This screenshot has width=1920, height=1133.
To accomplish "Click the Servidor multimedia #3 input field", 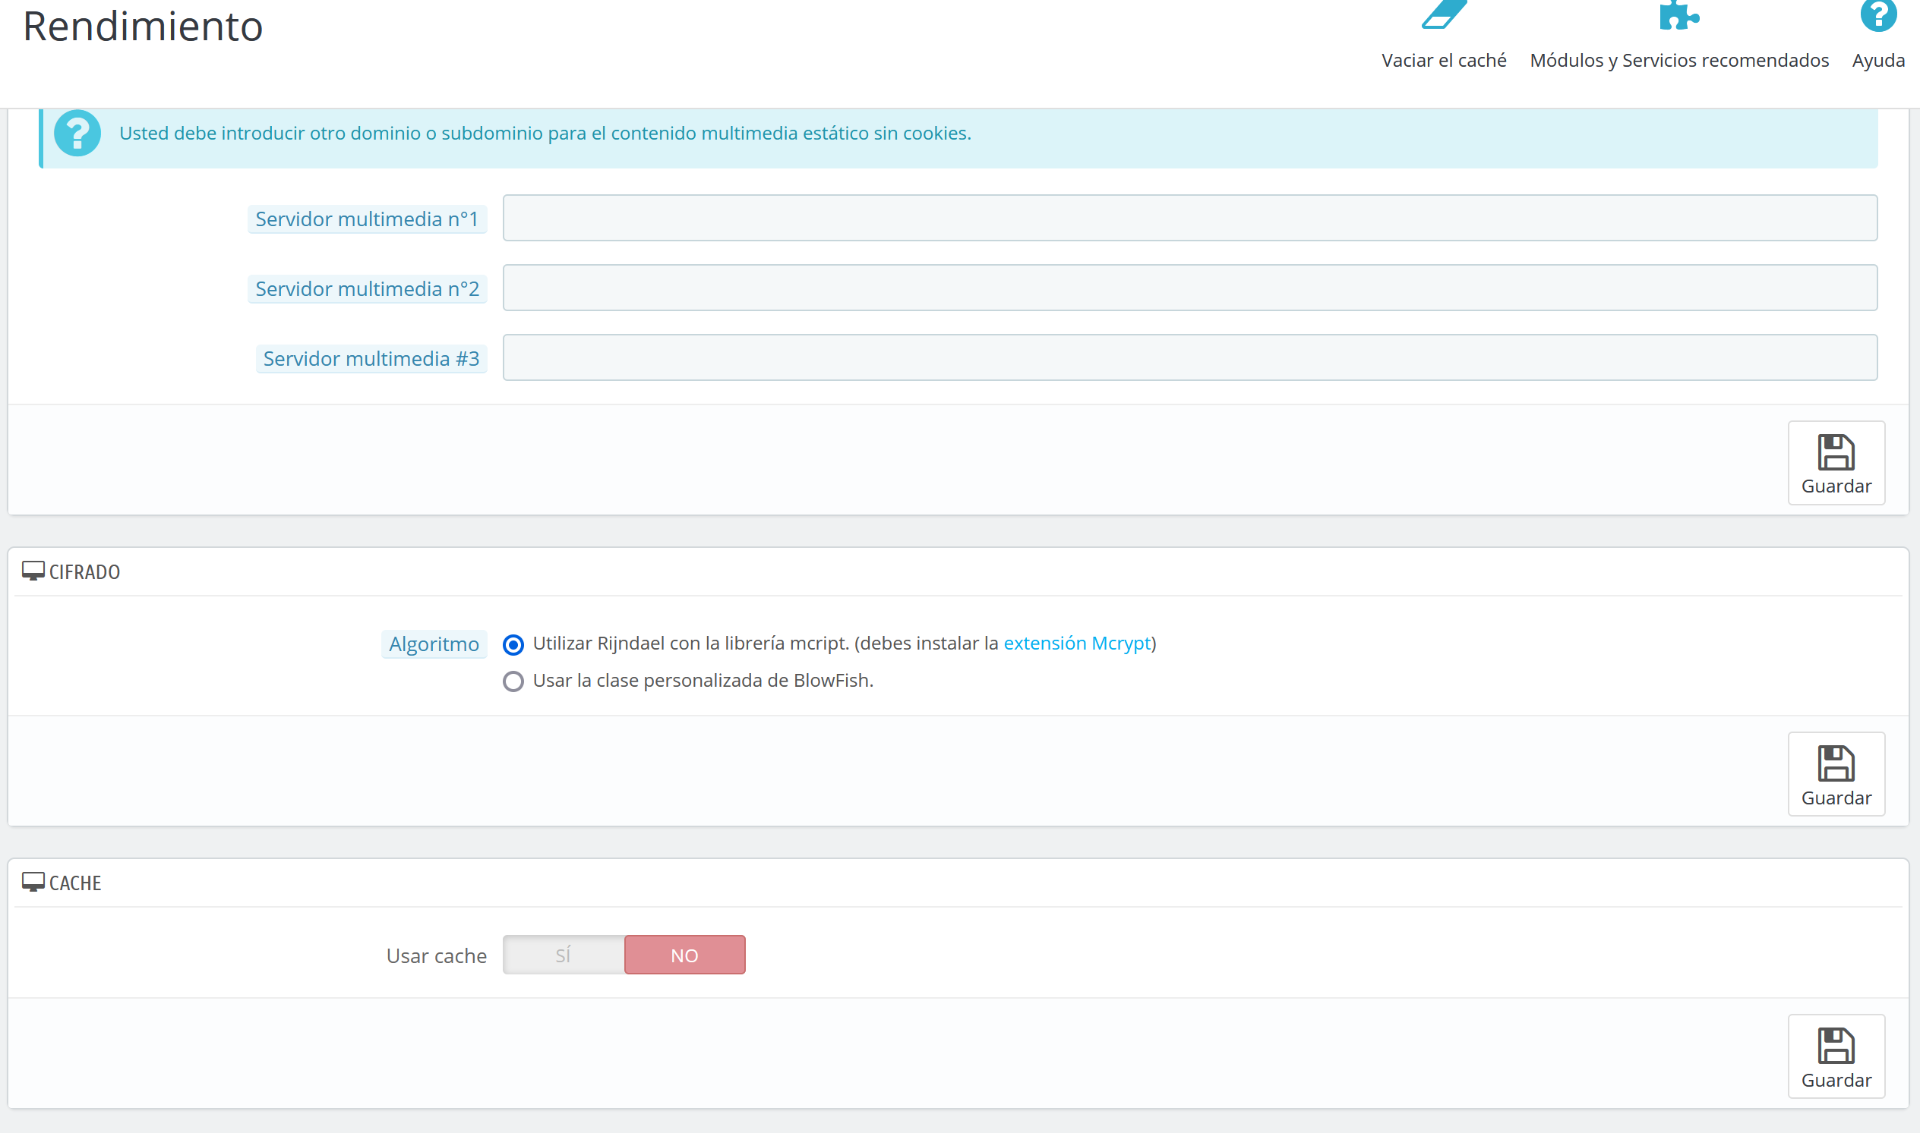I will tap(1189, 358).
